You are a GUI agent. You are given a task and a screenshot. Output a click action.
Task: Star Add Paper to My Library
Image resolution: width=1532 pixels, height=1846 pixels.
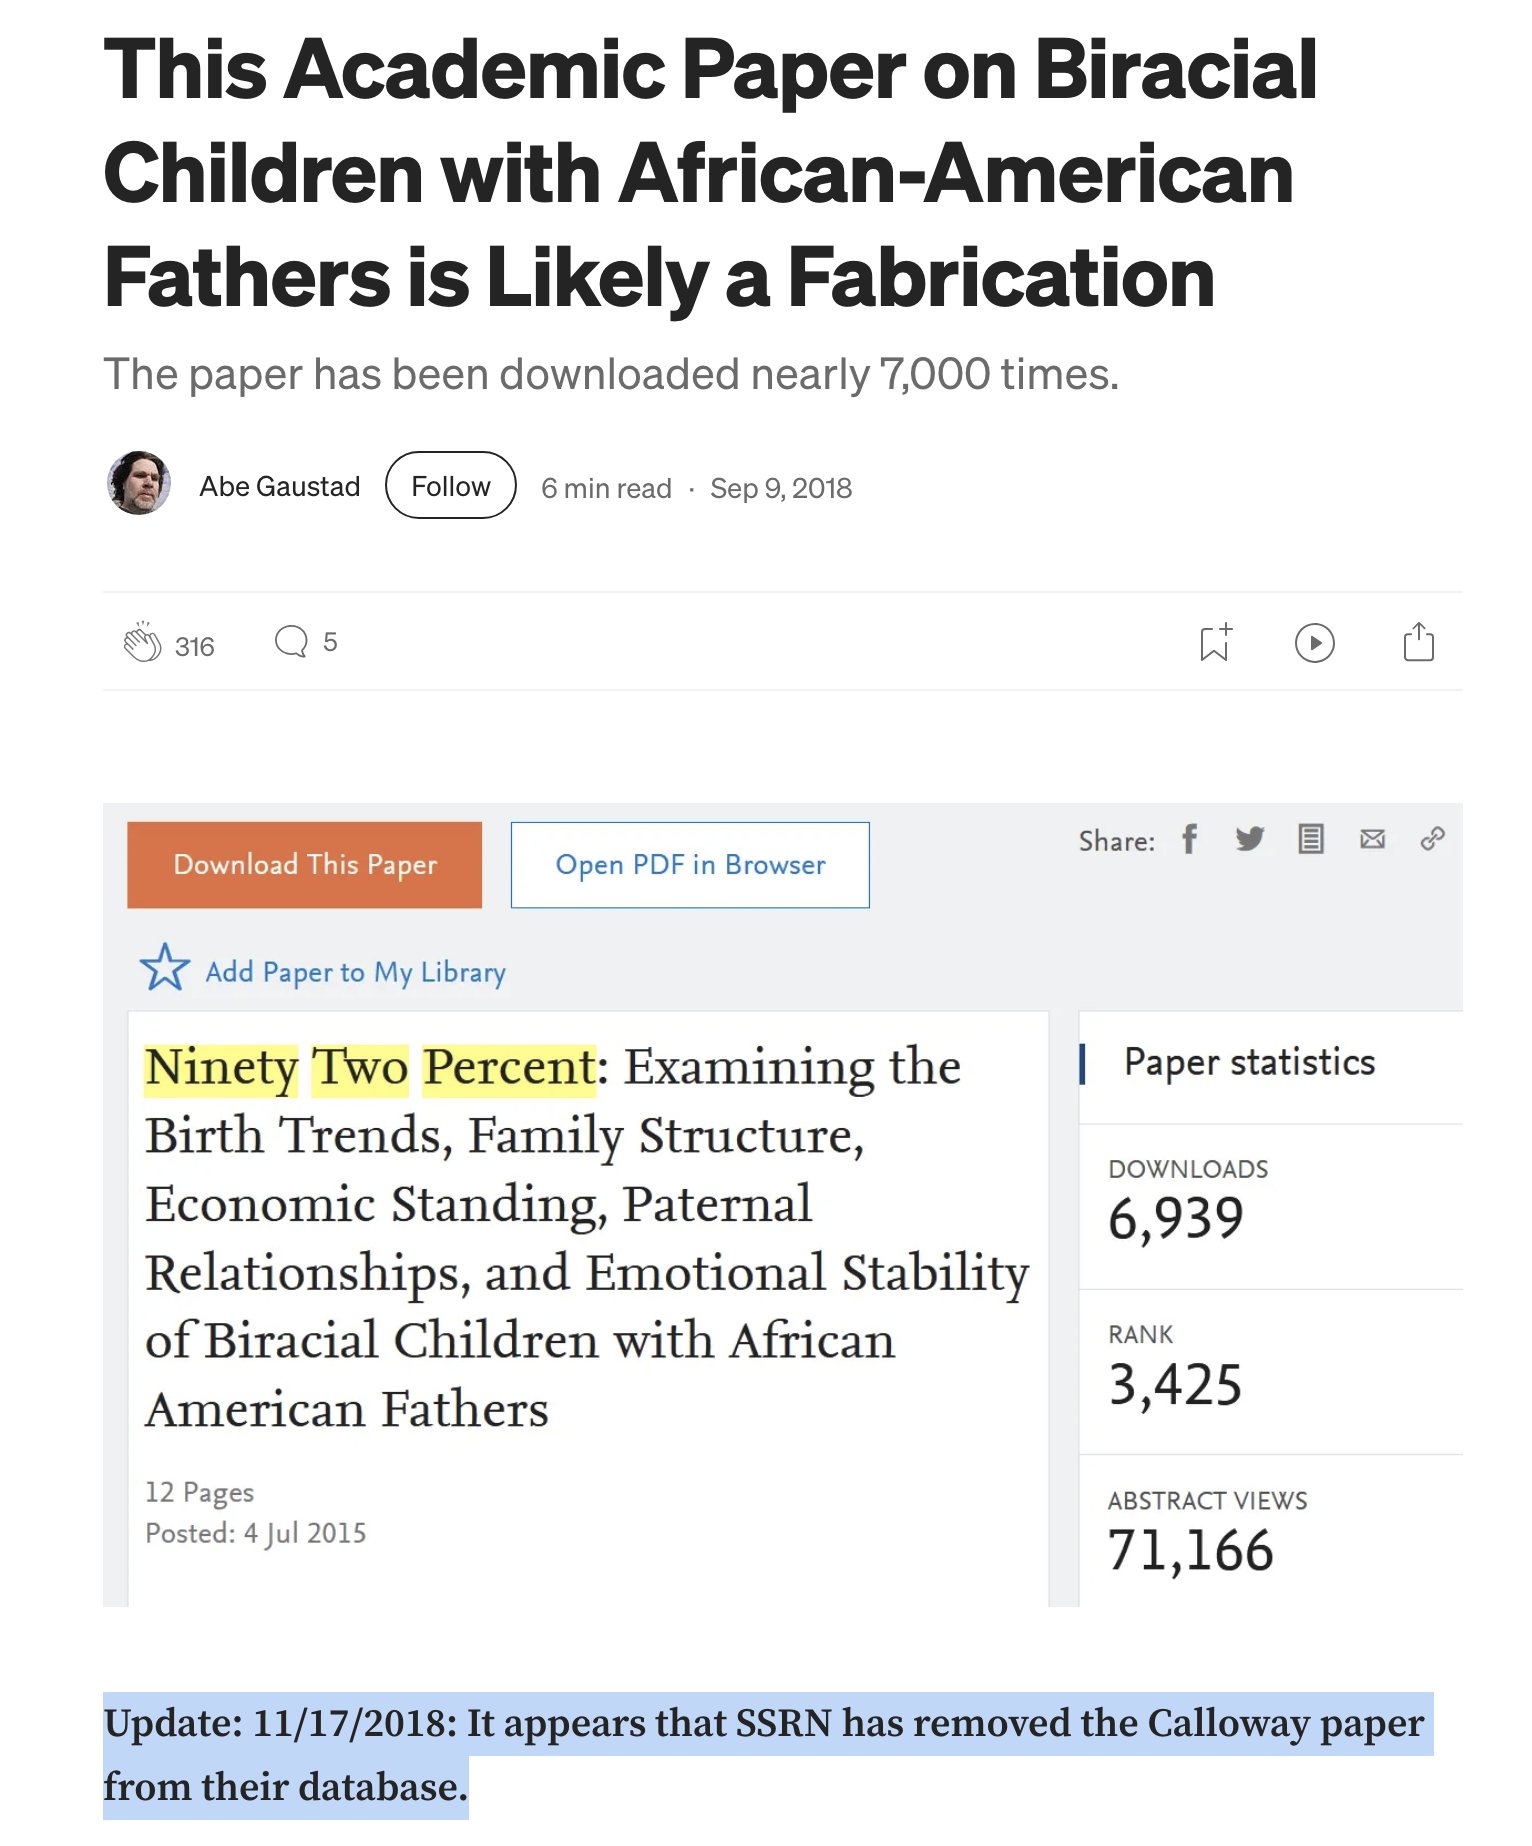pyautogui.click(x=165, y=968)
